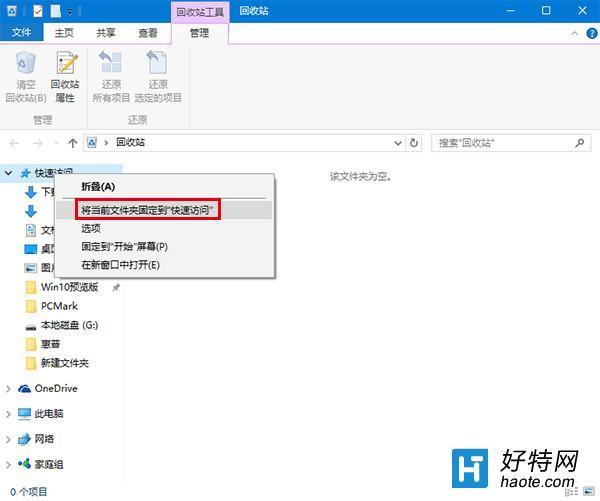Screen dimensions: 600x501
Task: Switch to the 主页 ribbon tab
Action: tap(64, 33)
